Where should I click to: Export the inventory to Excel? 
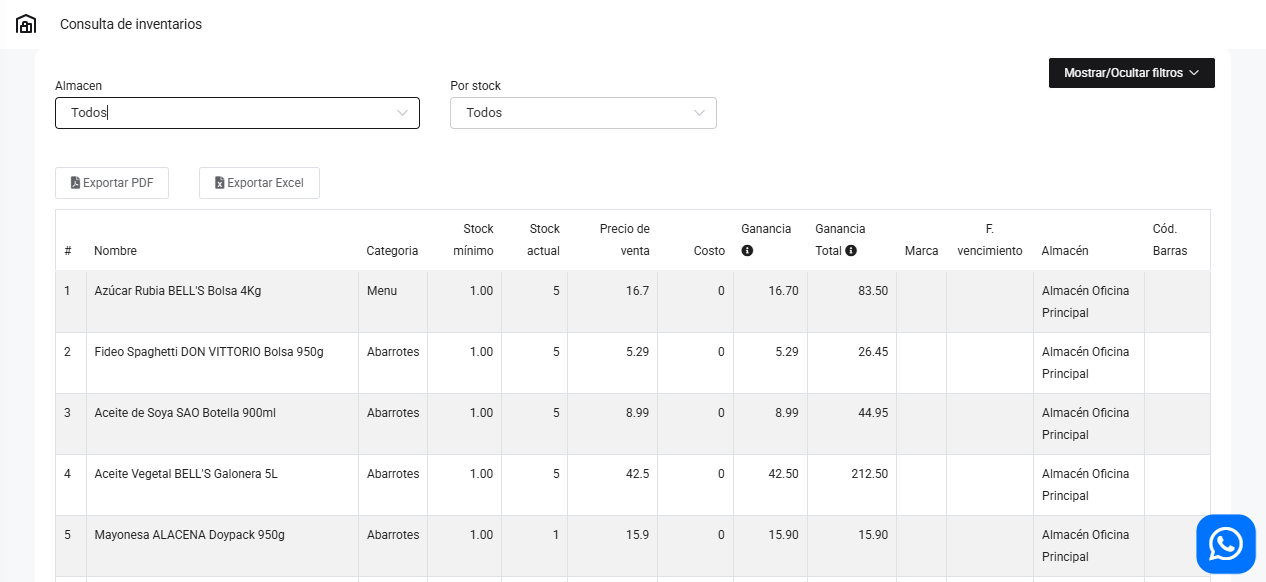259,183
